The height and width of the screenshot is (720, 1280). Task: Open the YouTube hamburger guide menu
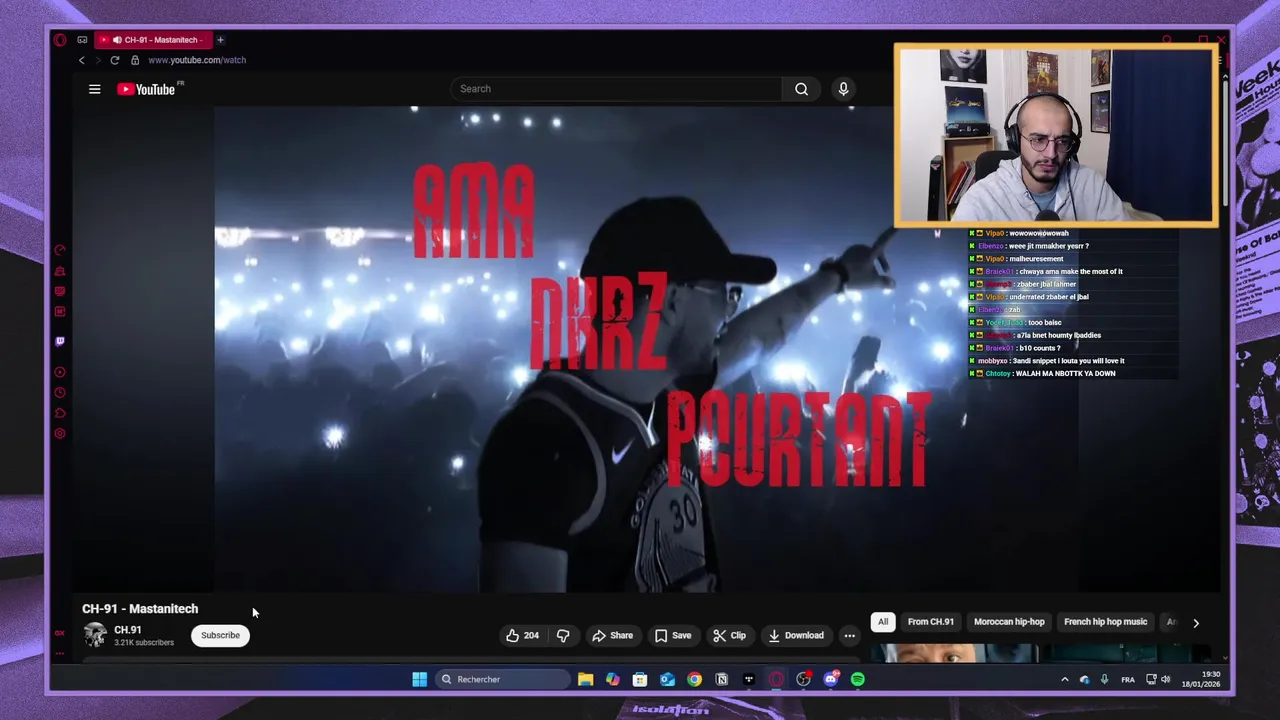[94, 89]
